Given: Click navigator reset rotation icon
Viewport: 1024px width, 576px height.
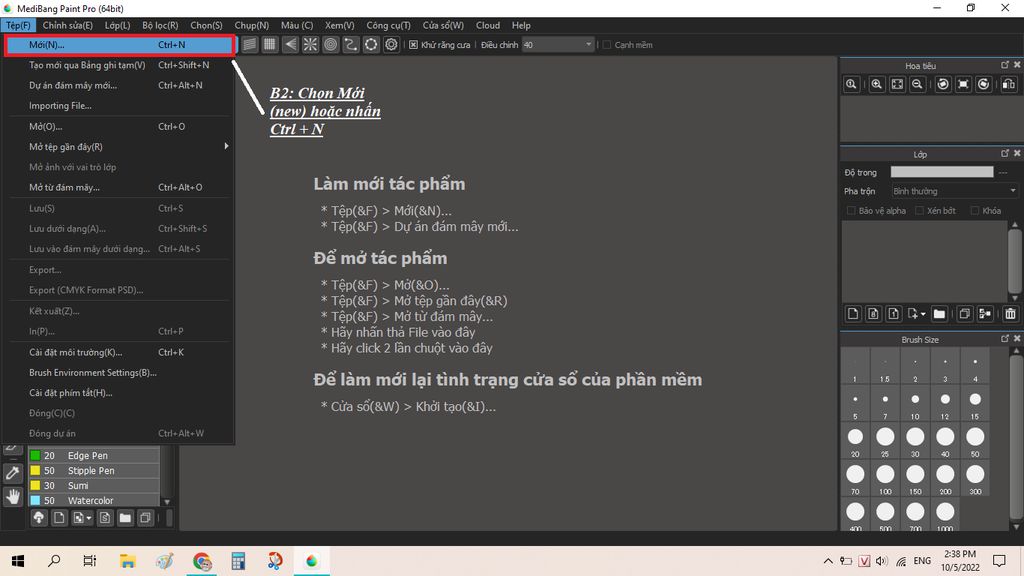Looking at the screenshot, I should pos(963,84).
